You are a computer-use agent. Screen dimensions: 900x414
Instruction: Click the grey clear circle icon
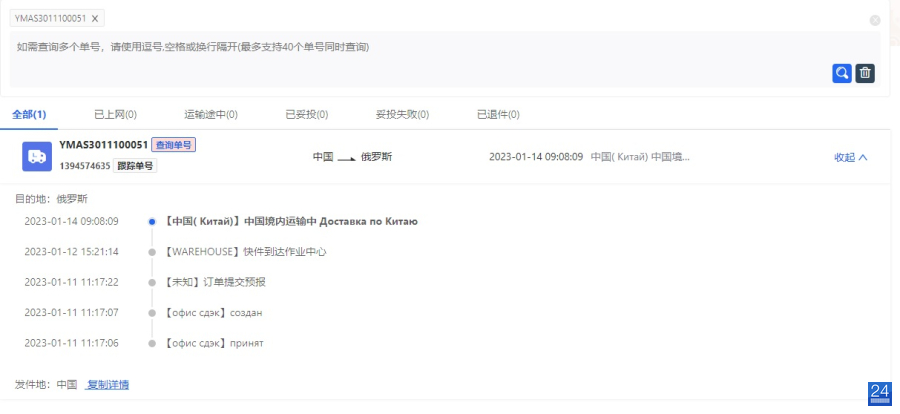(875, 20)
